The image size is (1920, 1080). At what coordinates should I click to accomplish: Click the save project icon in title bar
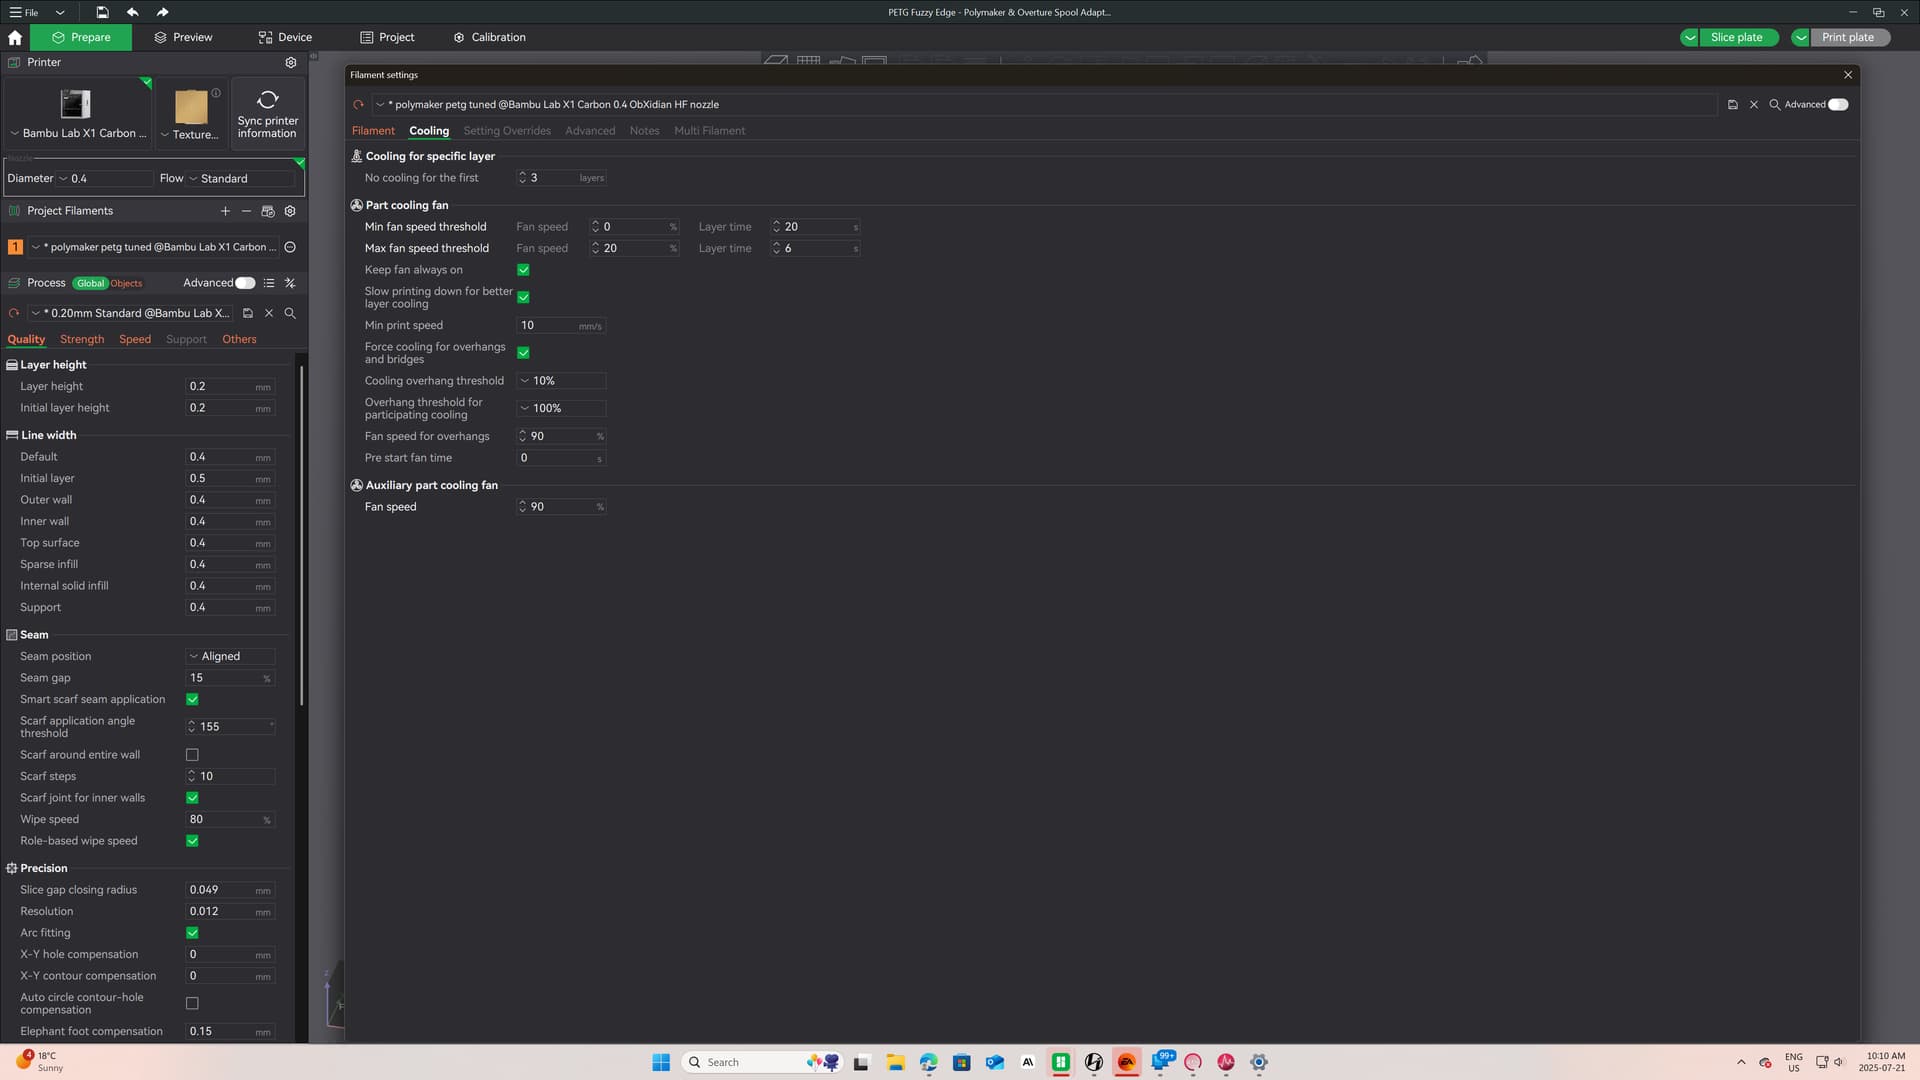click(102, 12)
